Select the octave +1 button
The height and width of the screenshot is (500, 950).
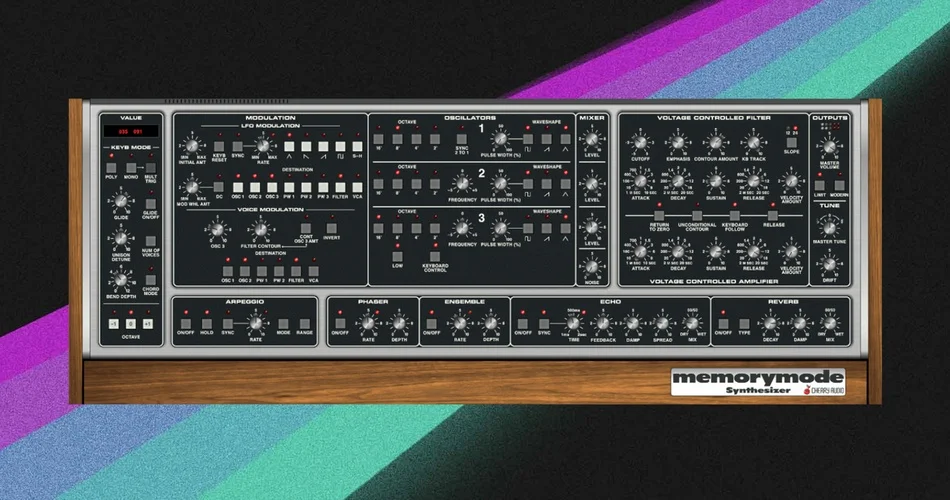(148, 324)
